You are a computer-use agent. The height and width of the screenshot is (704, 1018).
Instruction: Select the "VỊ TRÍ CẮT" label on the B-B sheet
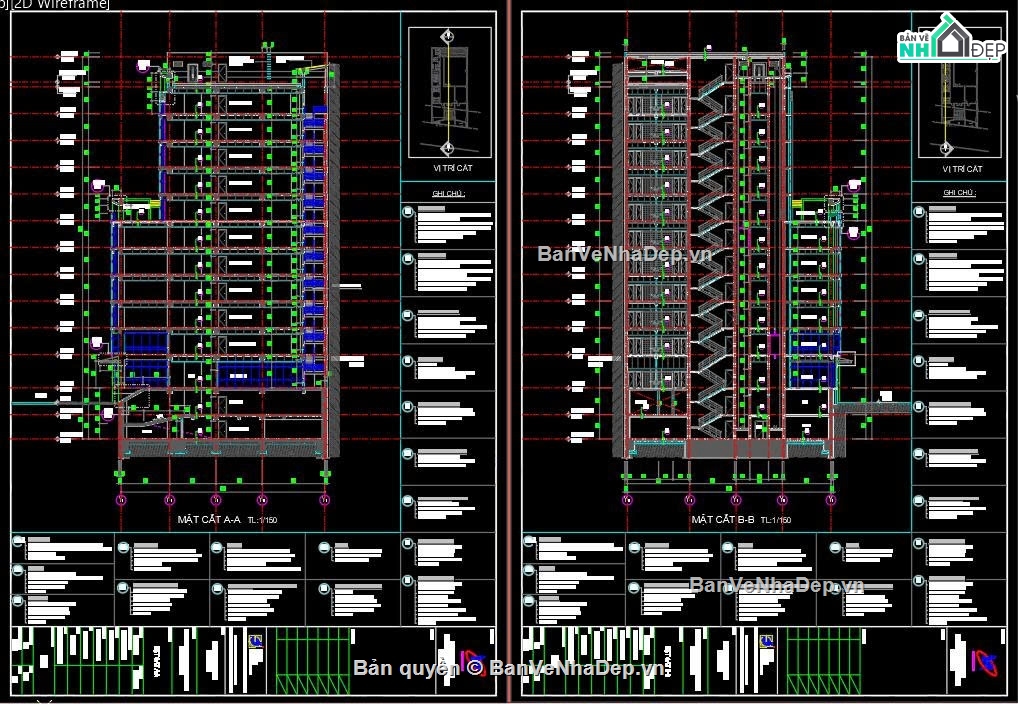[x=962, y=169]
